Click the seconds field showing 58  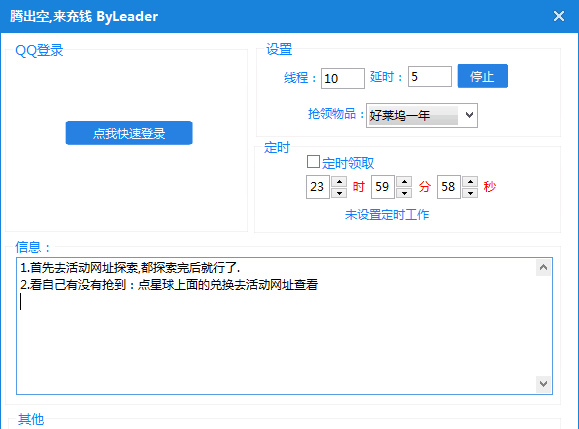[449, 187]
